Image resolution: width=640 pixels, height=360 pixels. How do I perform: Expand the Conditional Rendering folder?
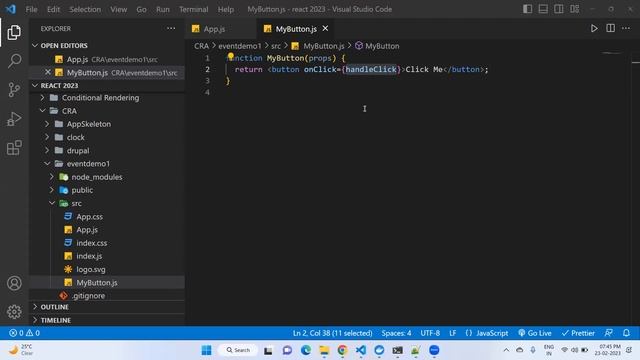tap(106, 98)
